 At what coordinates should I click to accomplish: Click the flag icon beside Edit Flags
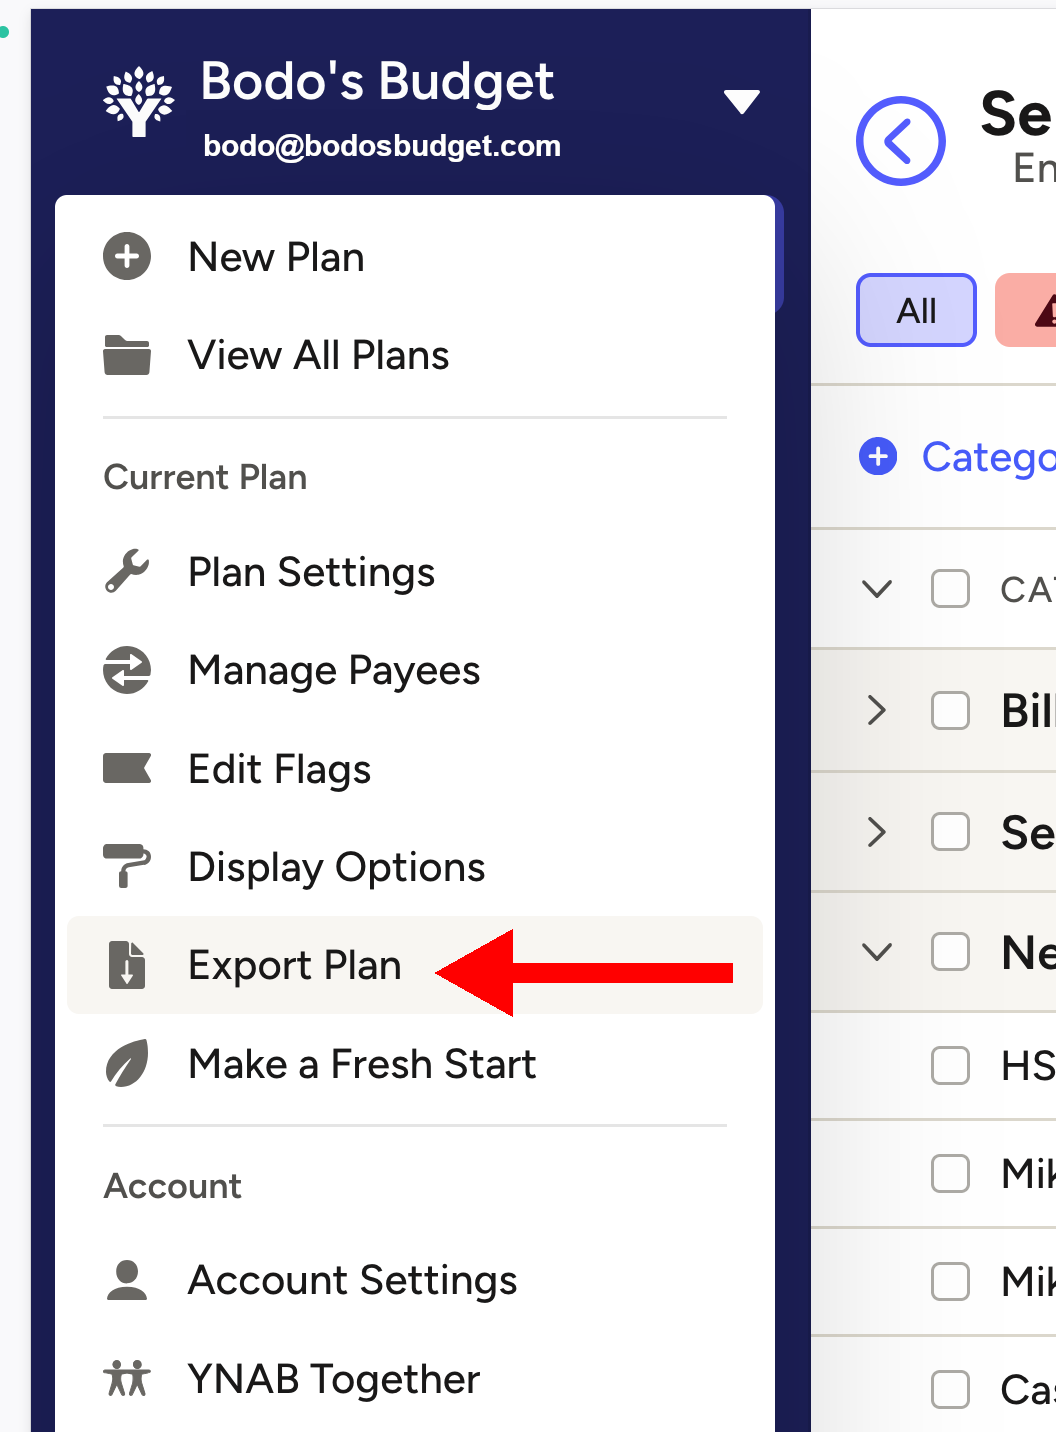pyautogui.click(x=127, y=769)
